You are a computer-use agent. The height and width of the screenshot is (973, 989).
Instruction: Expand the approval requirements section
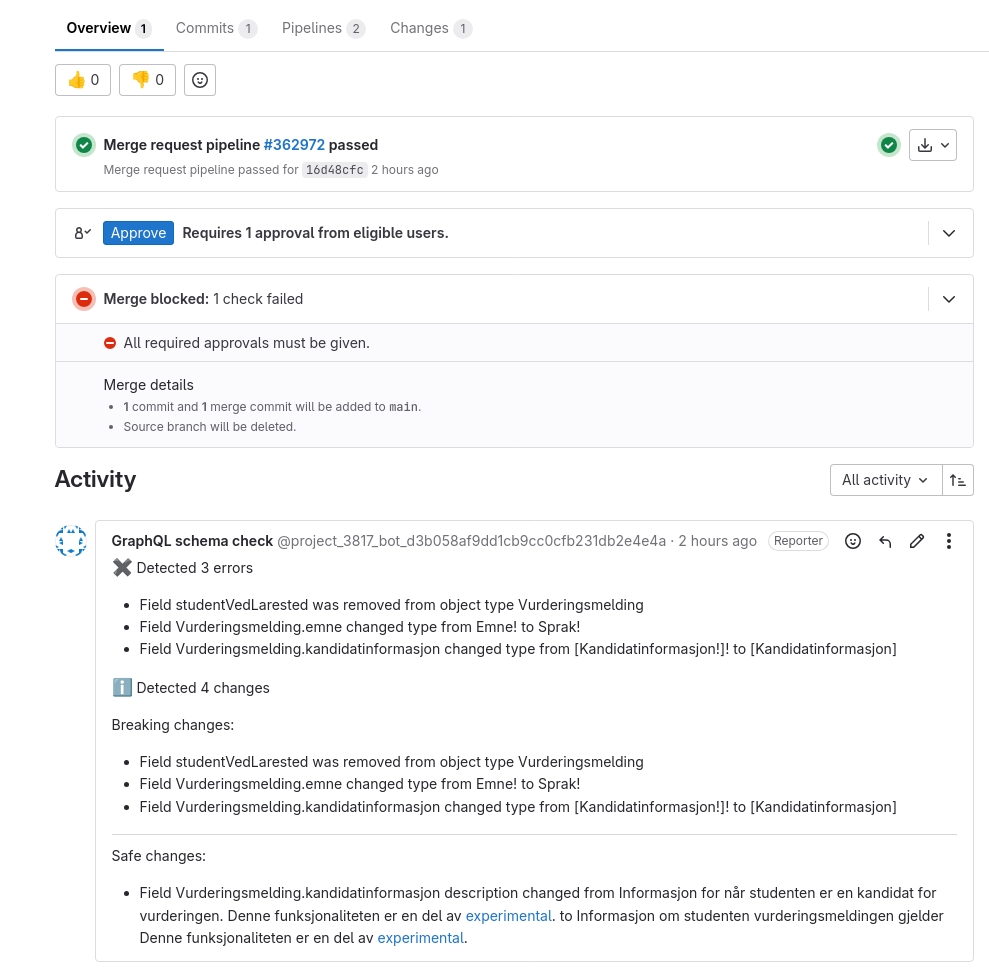coord(949,233)
